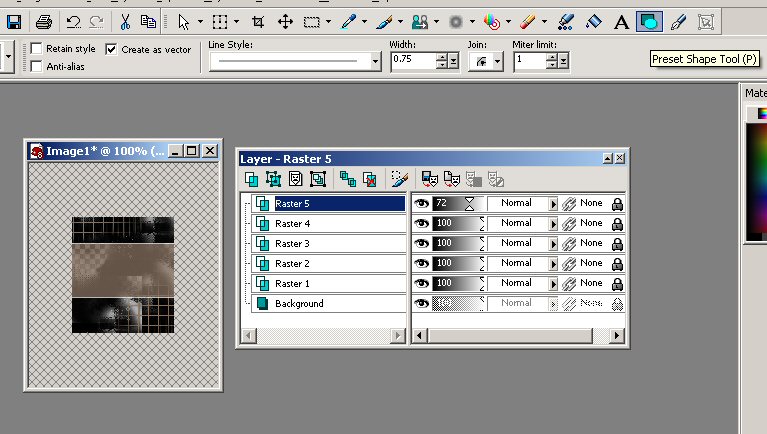Uncheck Create as vector option
Image resolution: width=767 pixels, height=434 pixels.
(111, 49)
